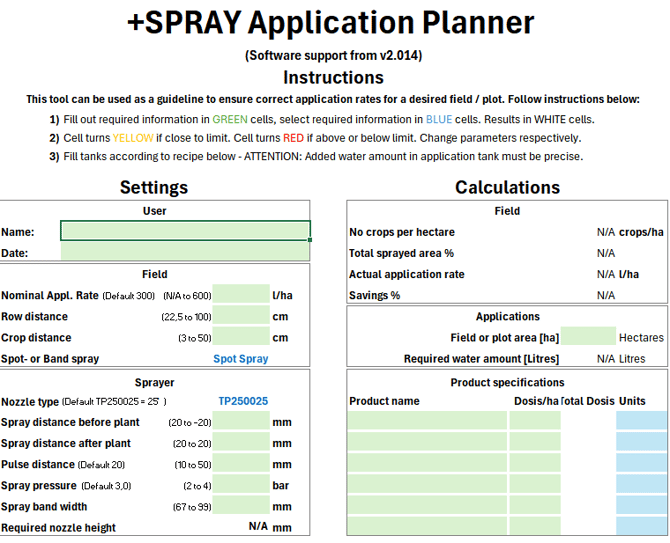Select the Spray pressure input cell
The width and height of the screenshot is (670, 543).
coord(241,485)
